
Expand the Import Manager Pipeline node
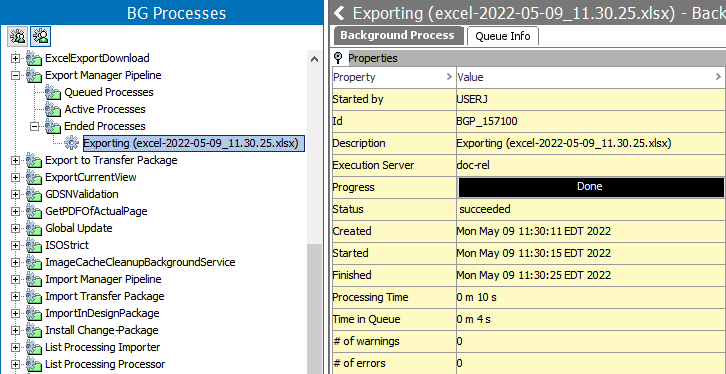coord(15,279)
